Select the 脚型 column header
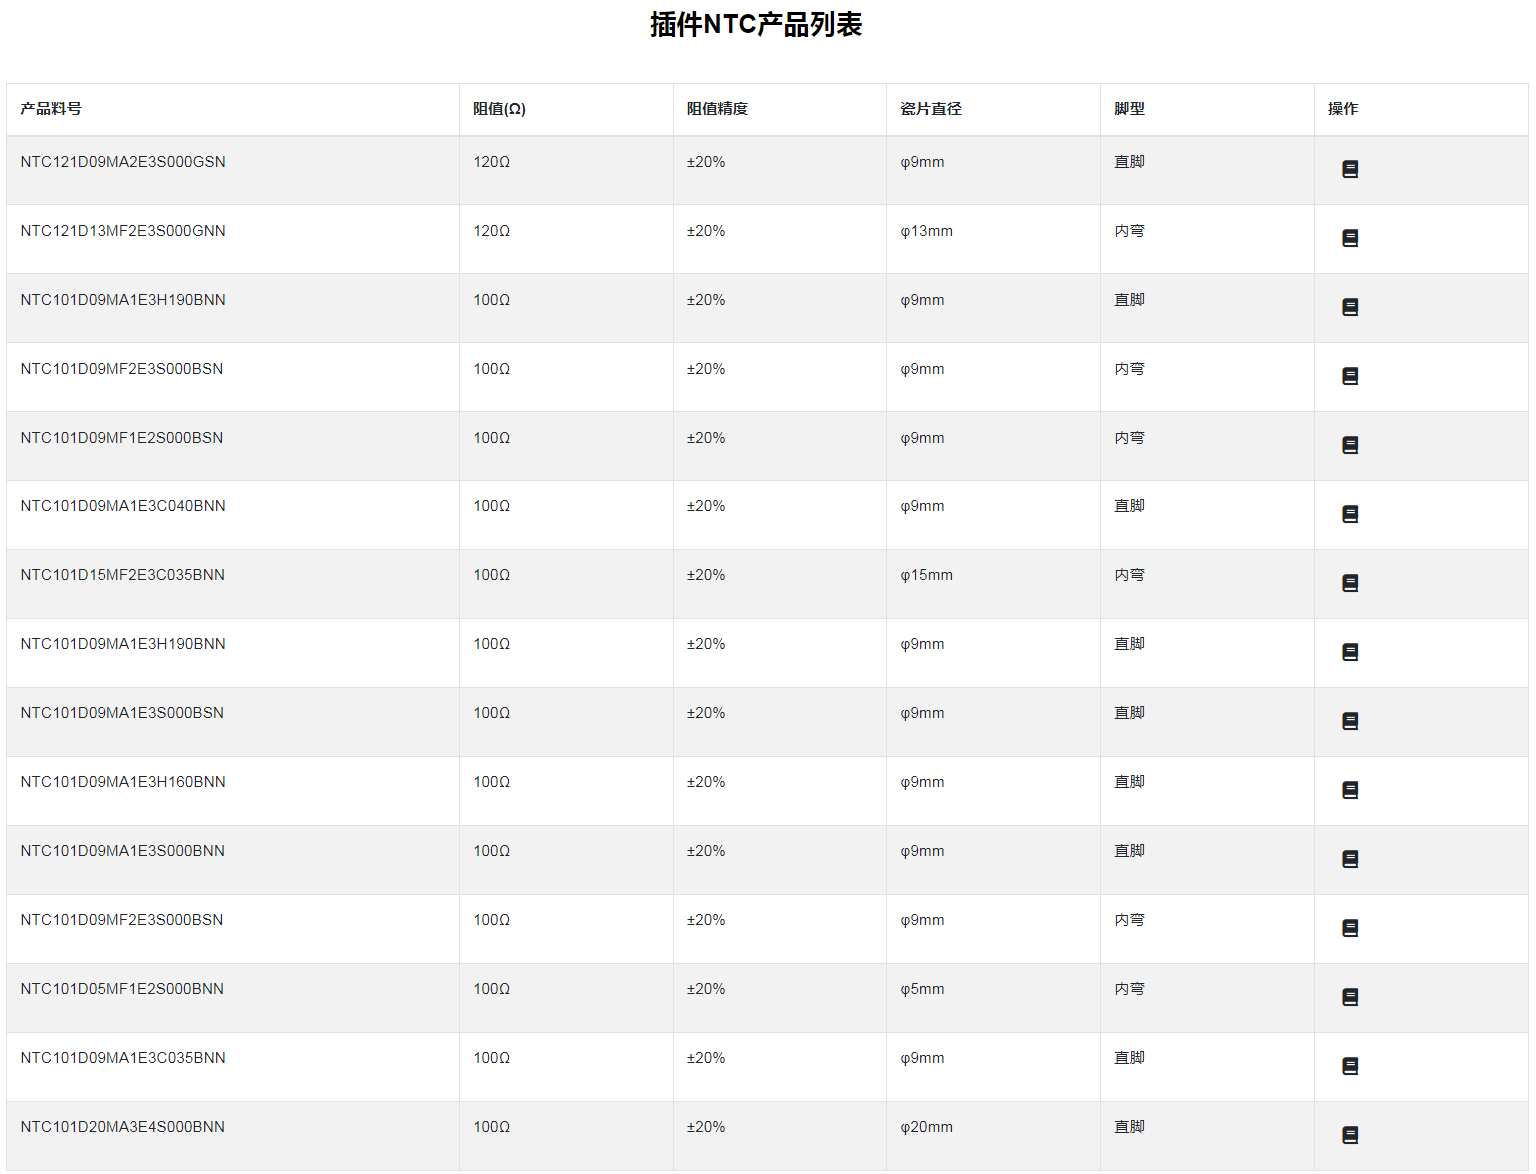 (1129, 109)
